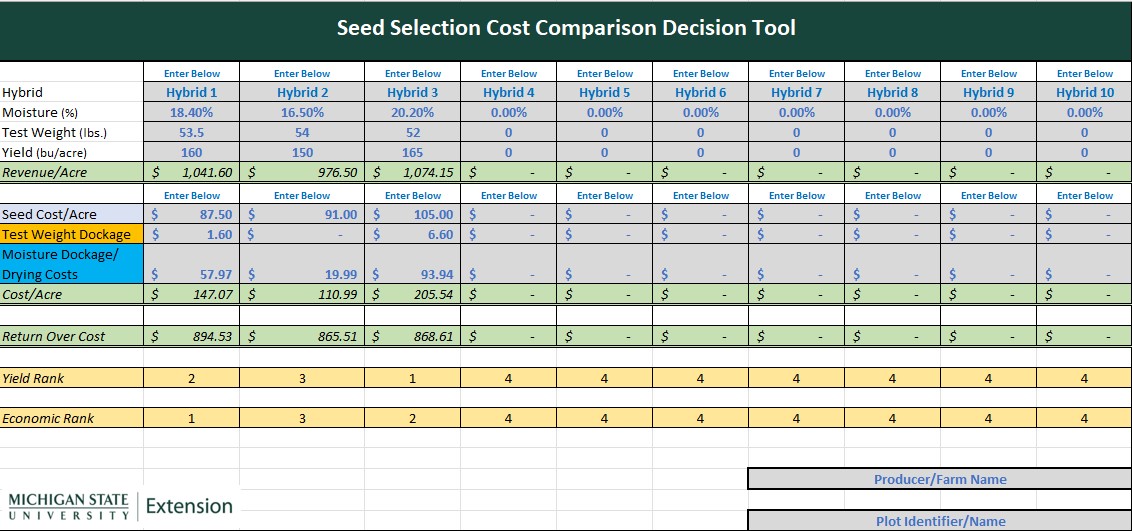The width and height of the screenshot is (1132, 531).
Task: Select Hybrid 2 test weight cell
Action: [302, 133]
